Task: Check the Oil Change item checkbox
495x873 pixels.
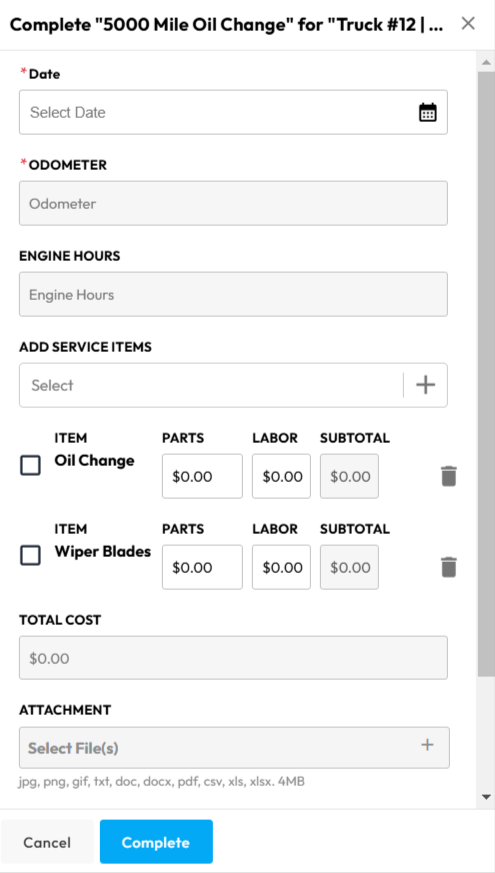Action: click(30, 465)
